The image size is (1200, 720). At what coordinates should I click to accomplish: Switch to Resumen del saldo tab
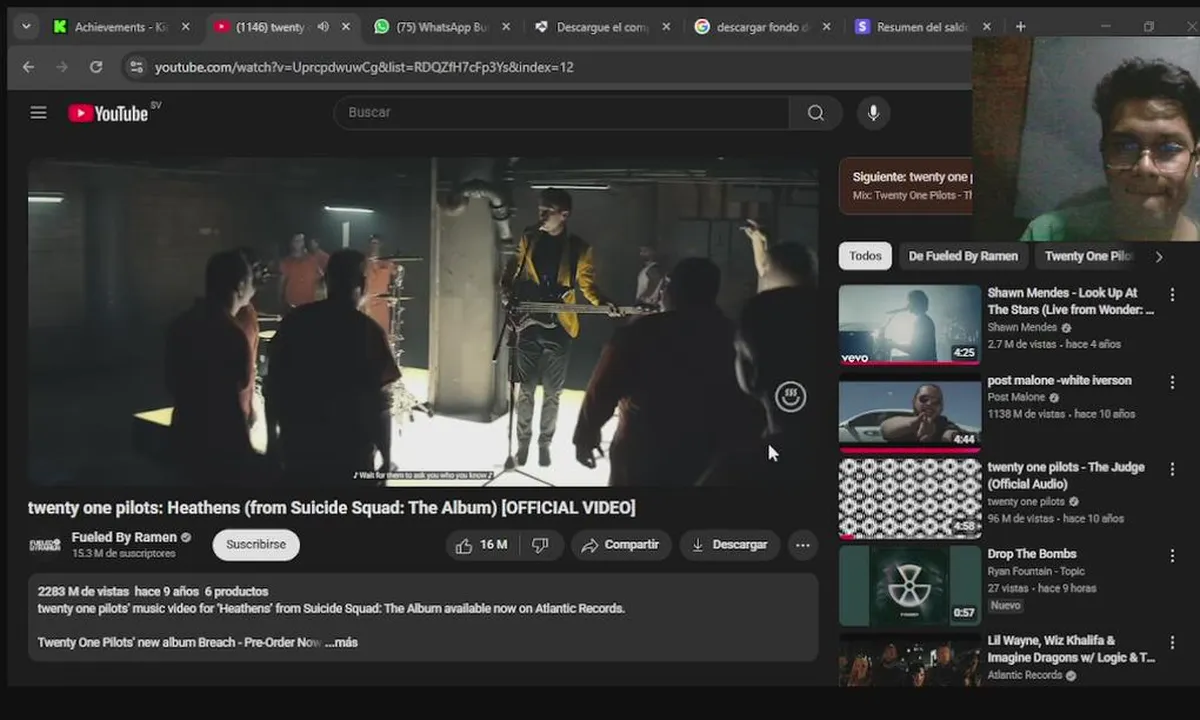(920, 27)
